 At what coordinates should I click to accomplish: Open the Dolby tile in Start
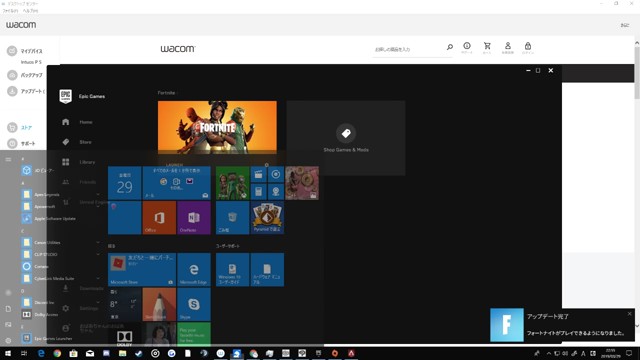124,334
